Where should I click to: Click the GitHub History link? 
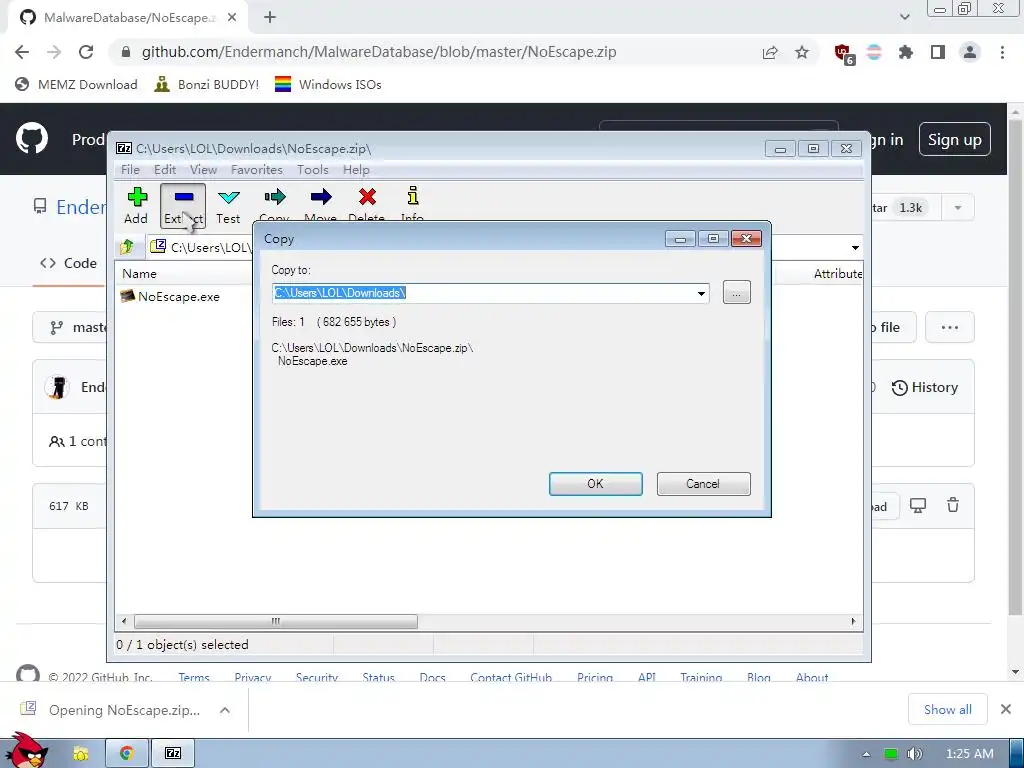[x=925, y=387]
